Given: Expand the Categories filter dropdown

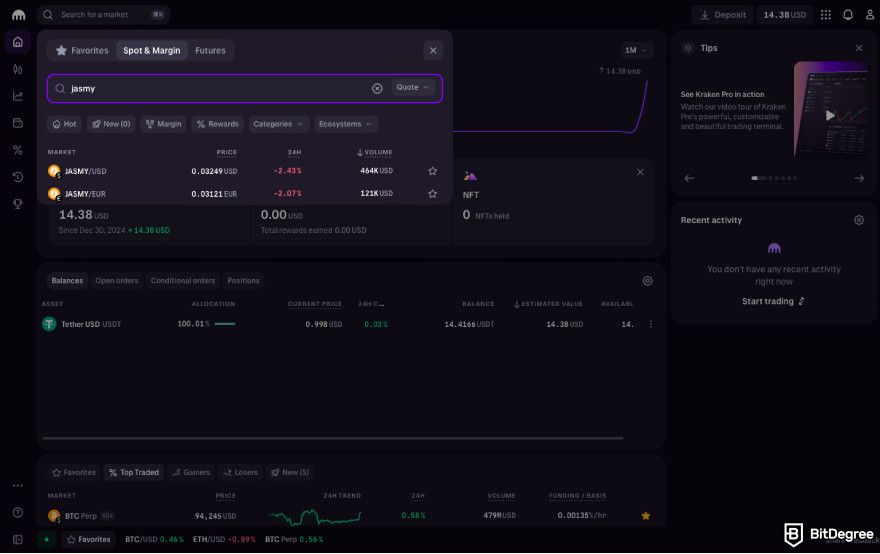Looking at the screenshot, I should 278,124.
